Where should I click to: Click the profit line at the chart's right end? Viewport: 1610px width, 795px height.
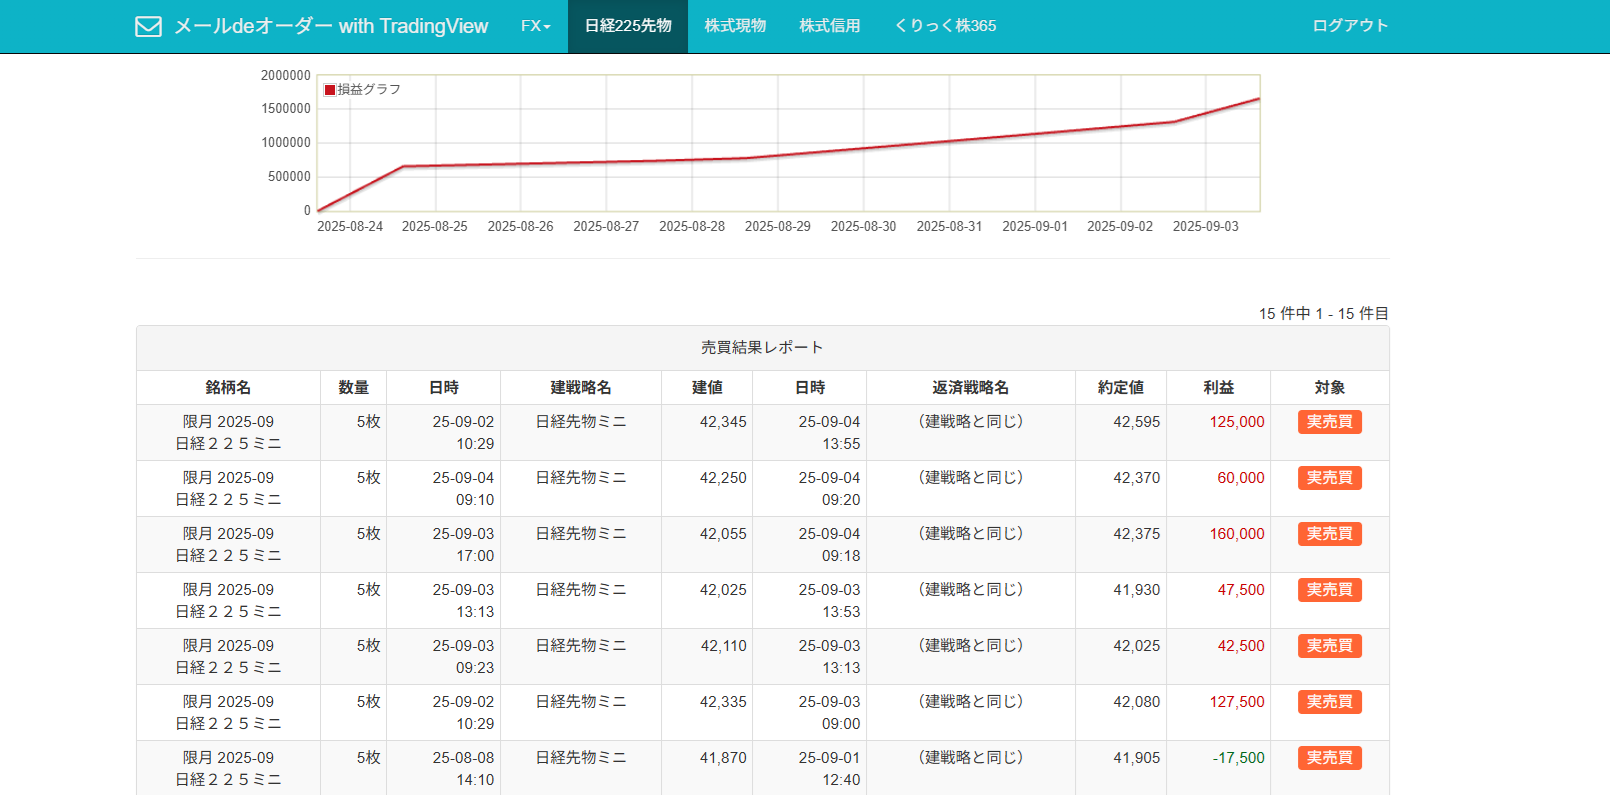tap(1256, 100)
